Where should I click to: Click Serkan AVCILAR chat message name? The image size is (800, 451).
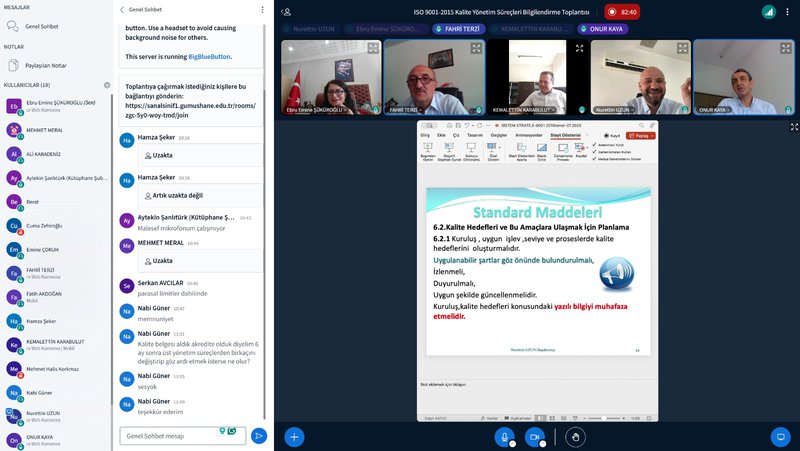tap(160, 283)
